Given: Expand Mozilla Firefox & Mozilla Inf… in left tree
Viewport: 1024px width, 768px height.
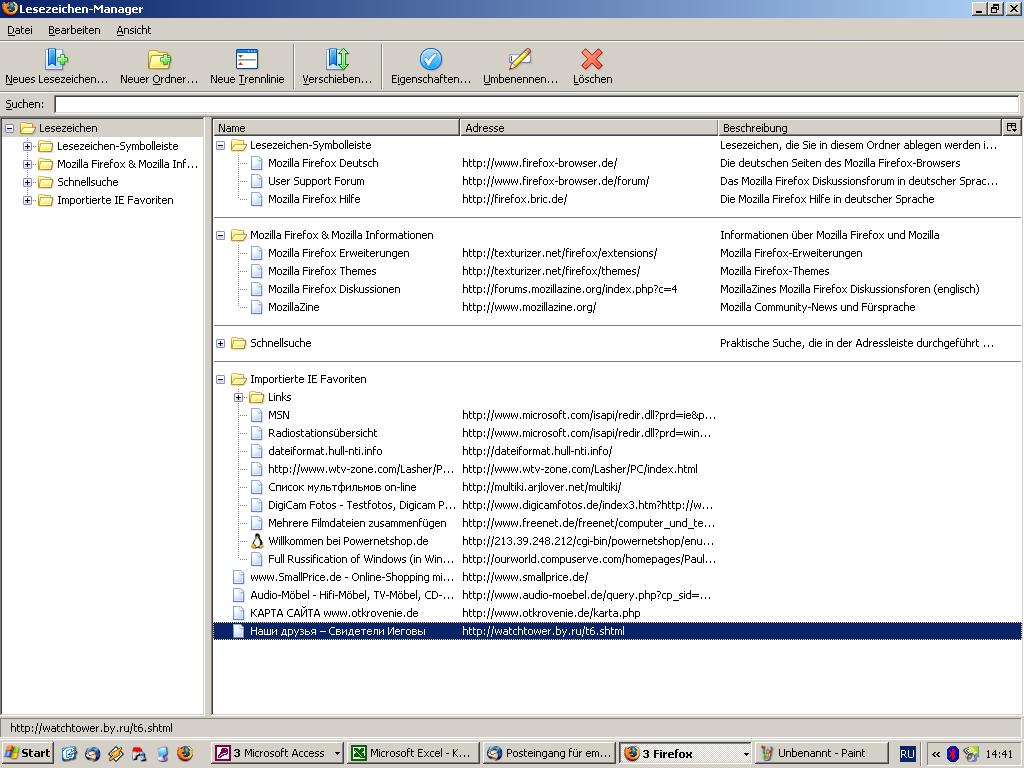Looking at the screenshot, I should (x=27, y=165).
